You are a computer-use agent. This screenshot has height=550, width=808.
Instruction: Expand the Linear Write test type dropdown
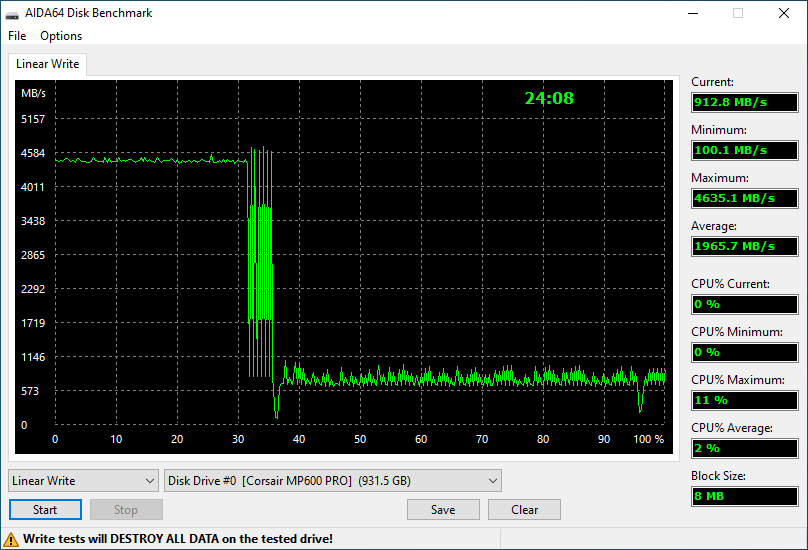tap(83, 480)
